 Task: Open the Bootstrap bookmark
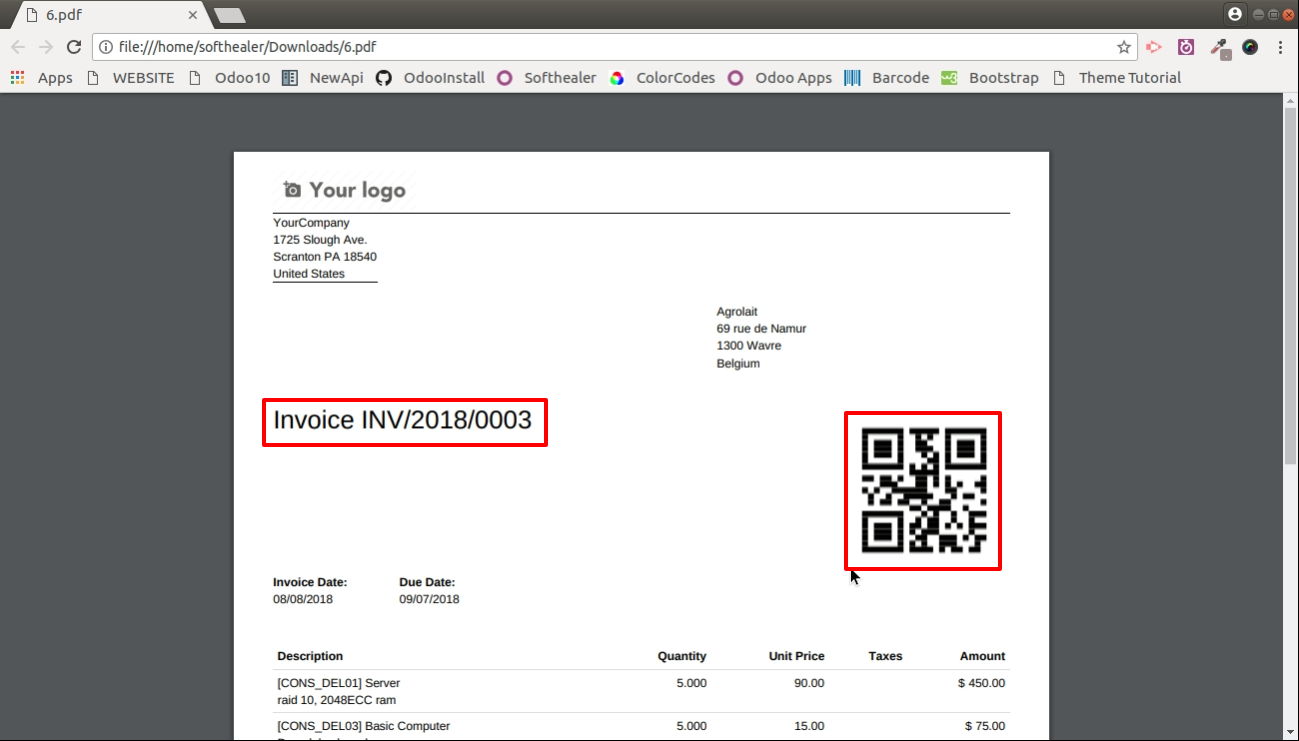tap(990, 78)
